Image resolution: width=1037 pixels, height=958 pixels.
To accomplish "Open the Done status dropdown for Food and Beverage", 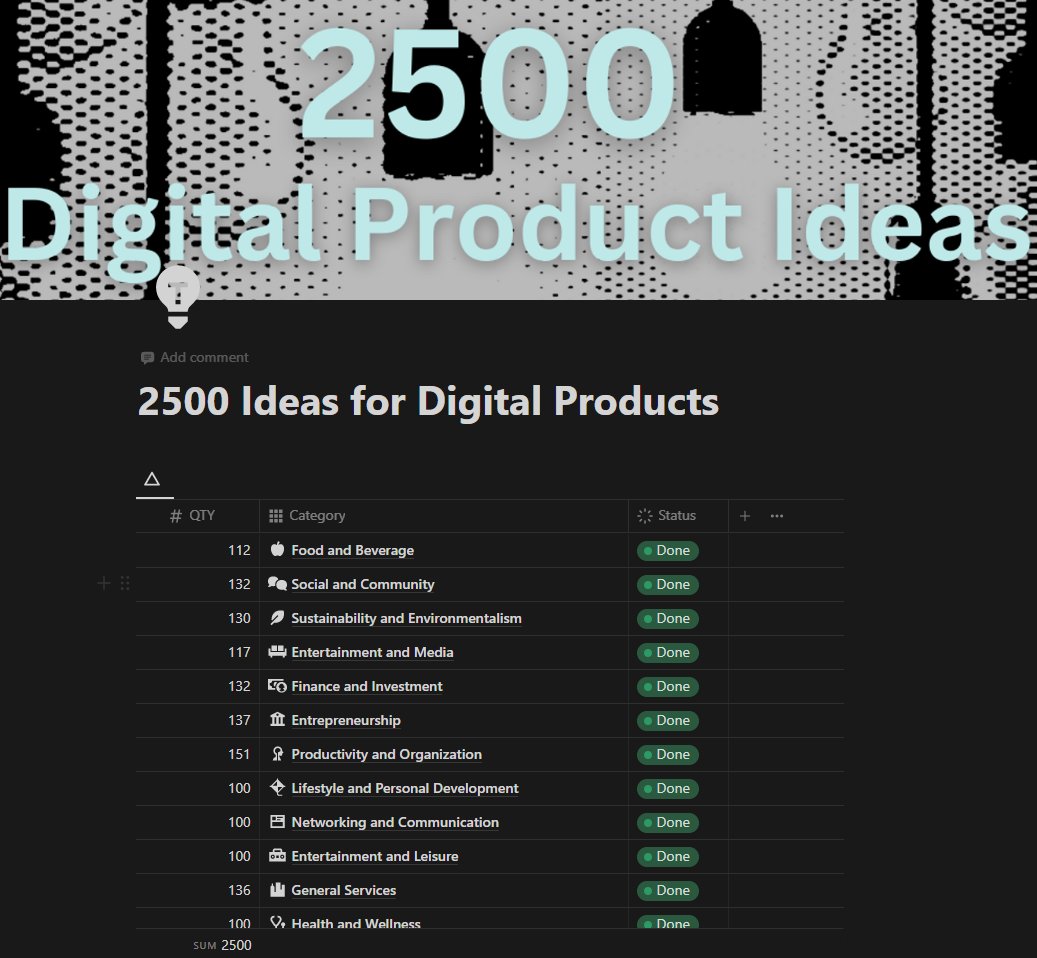I will click(667, 550).
